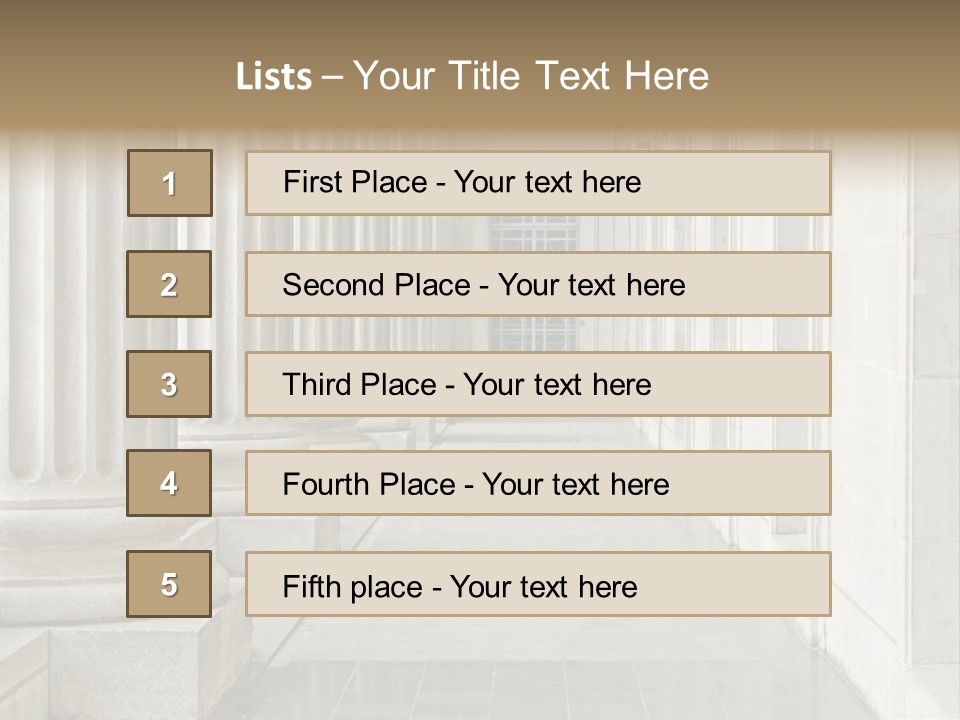
Task: Click the Fourth Place text bar
Action: (538, 483)
